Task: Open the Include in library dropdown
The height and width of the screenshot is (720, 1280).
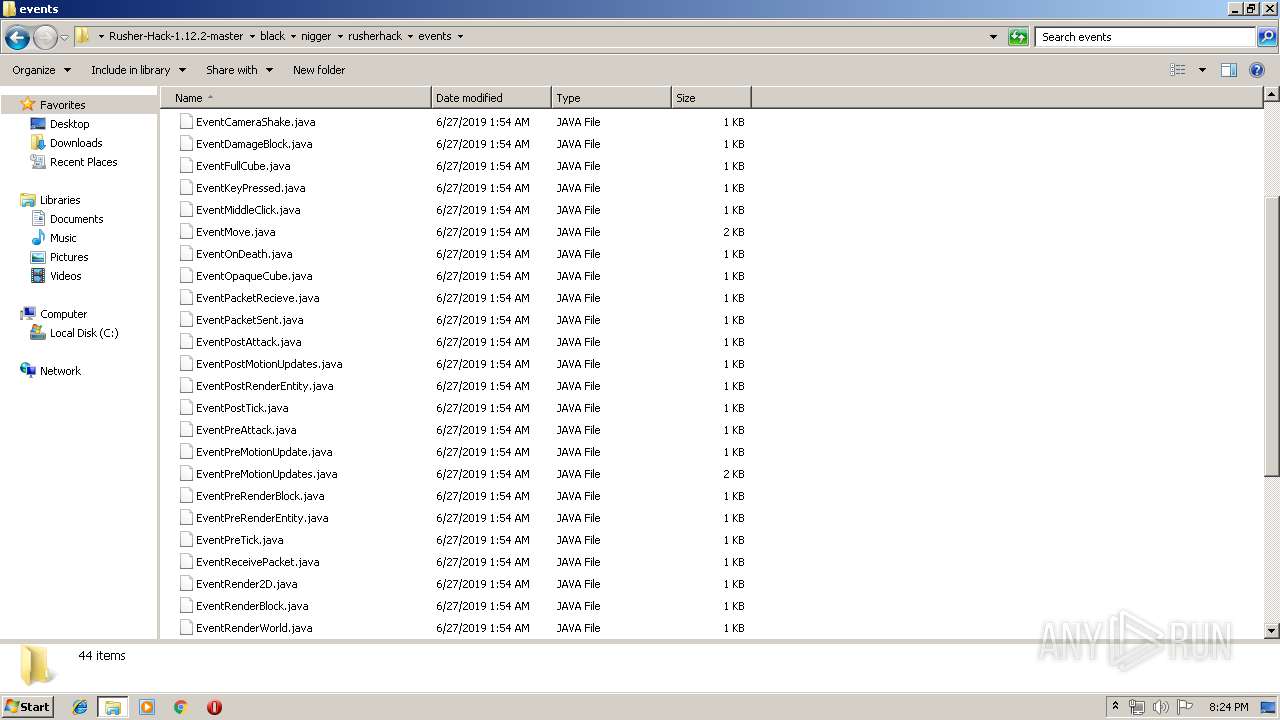Action: pyautogui.click(x=139, y=70)
